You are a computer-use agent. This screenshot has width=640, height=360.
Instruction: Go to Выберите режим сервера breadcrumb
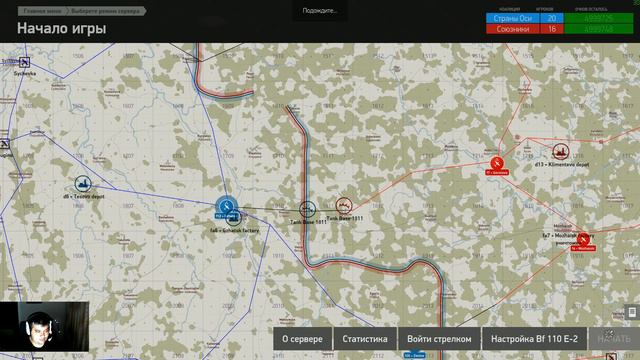coord(105,11)
